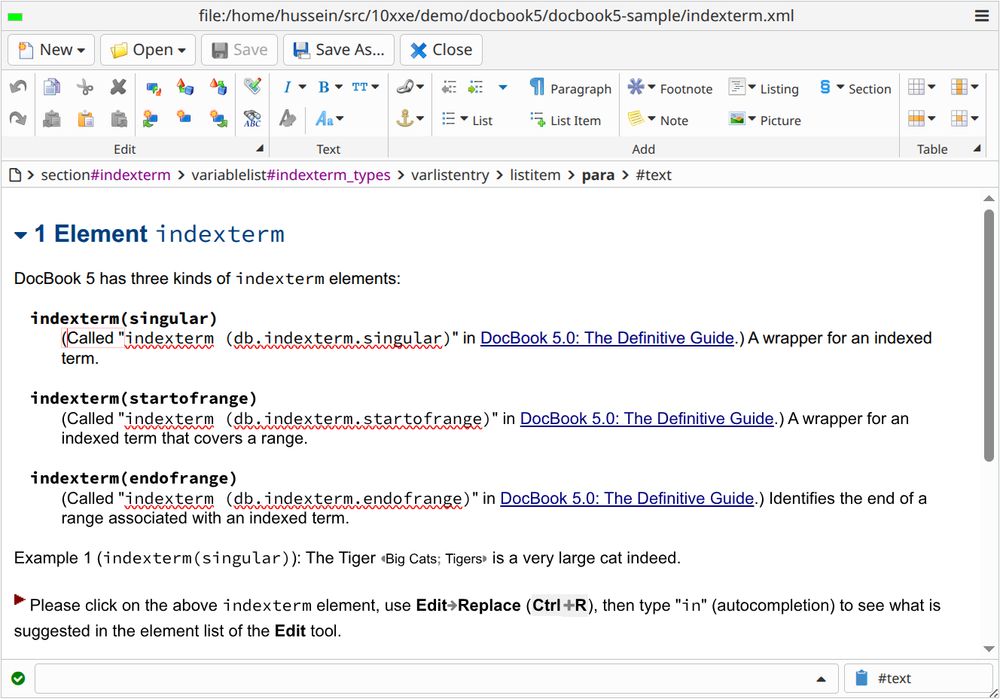
Task: Select listitem in the node path
Action: tap(535, 175)
